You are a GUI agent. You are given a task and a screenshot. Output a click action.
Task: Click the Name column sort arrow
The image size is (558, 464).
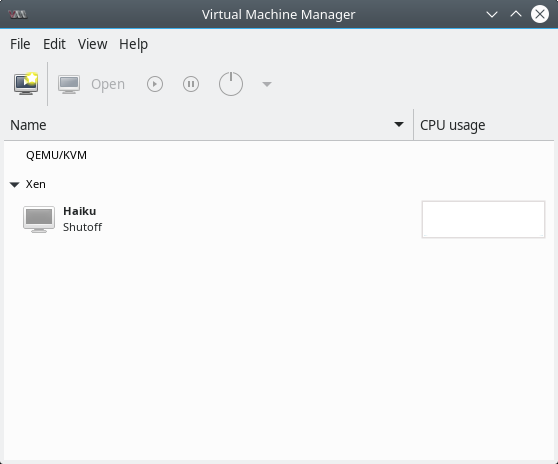click(399, 125)
